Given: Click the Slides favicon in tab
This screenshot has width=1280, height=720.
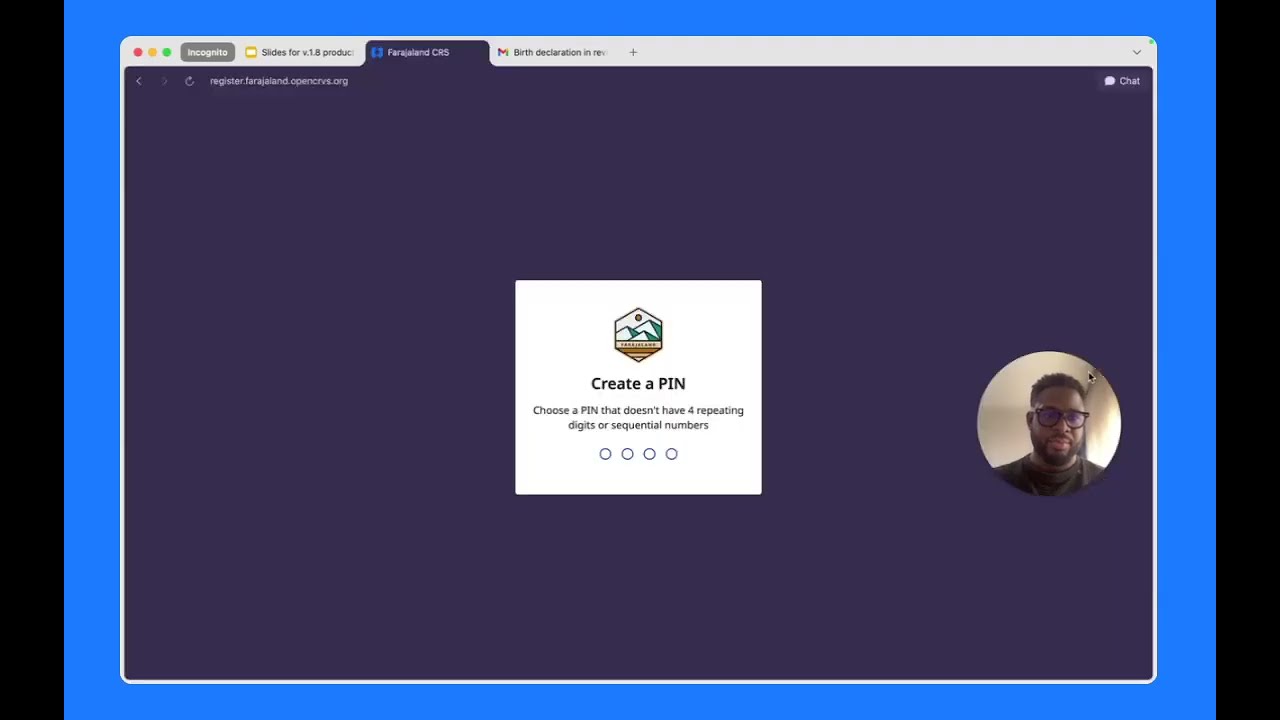Looking at the screenshot, I should pyautogui.click(x=251, y=52).
